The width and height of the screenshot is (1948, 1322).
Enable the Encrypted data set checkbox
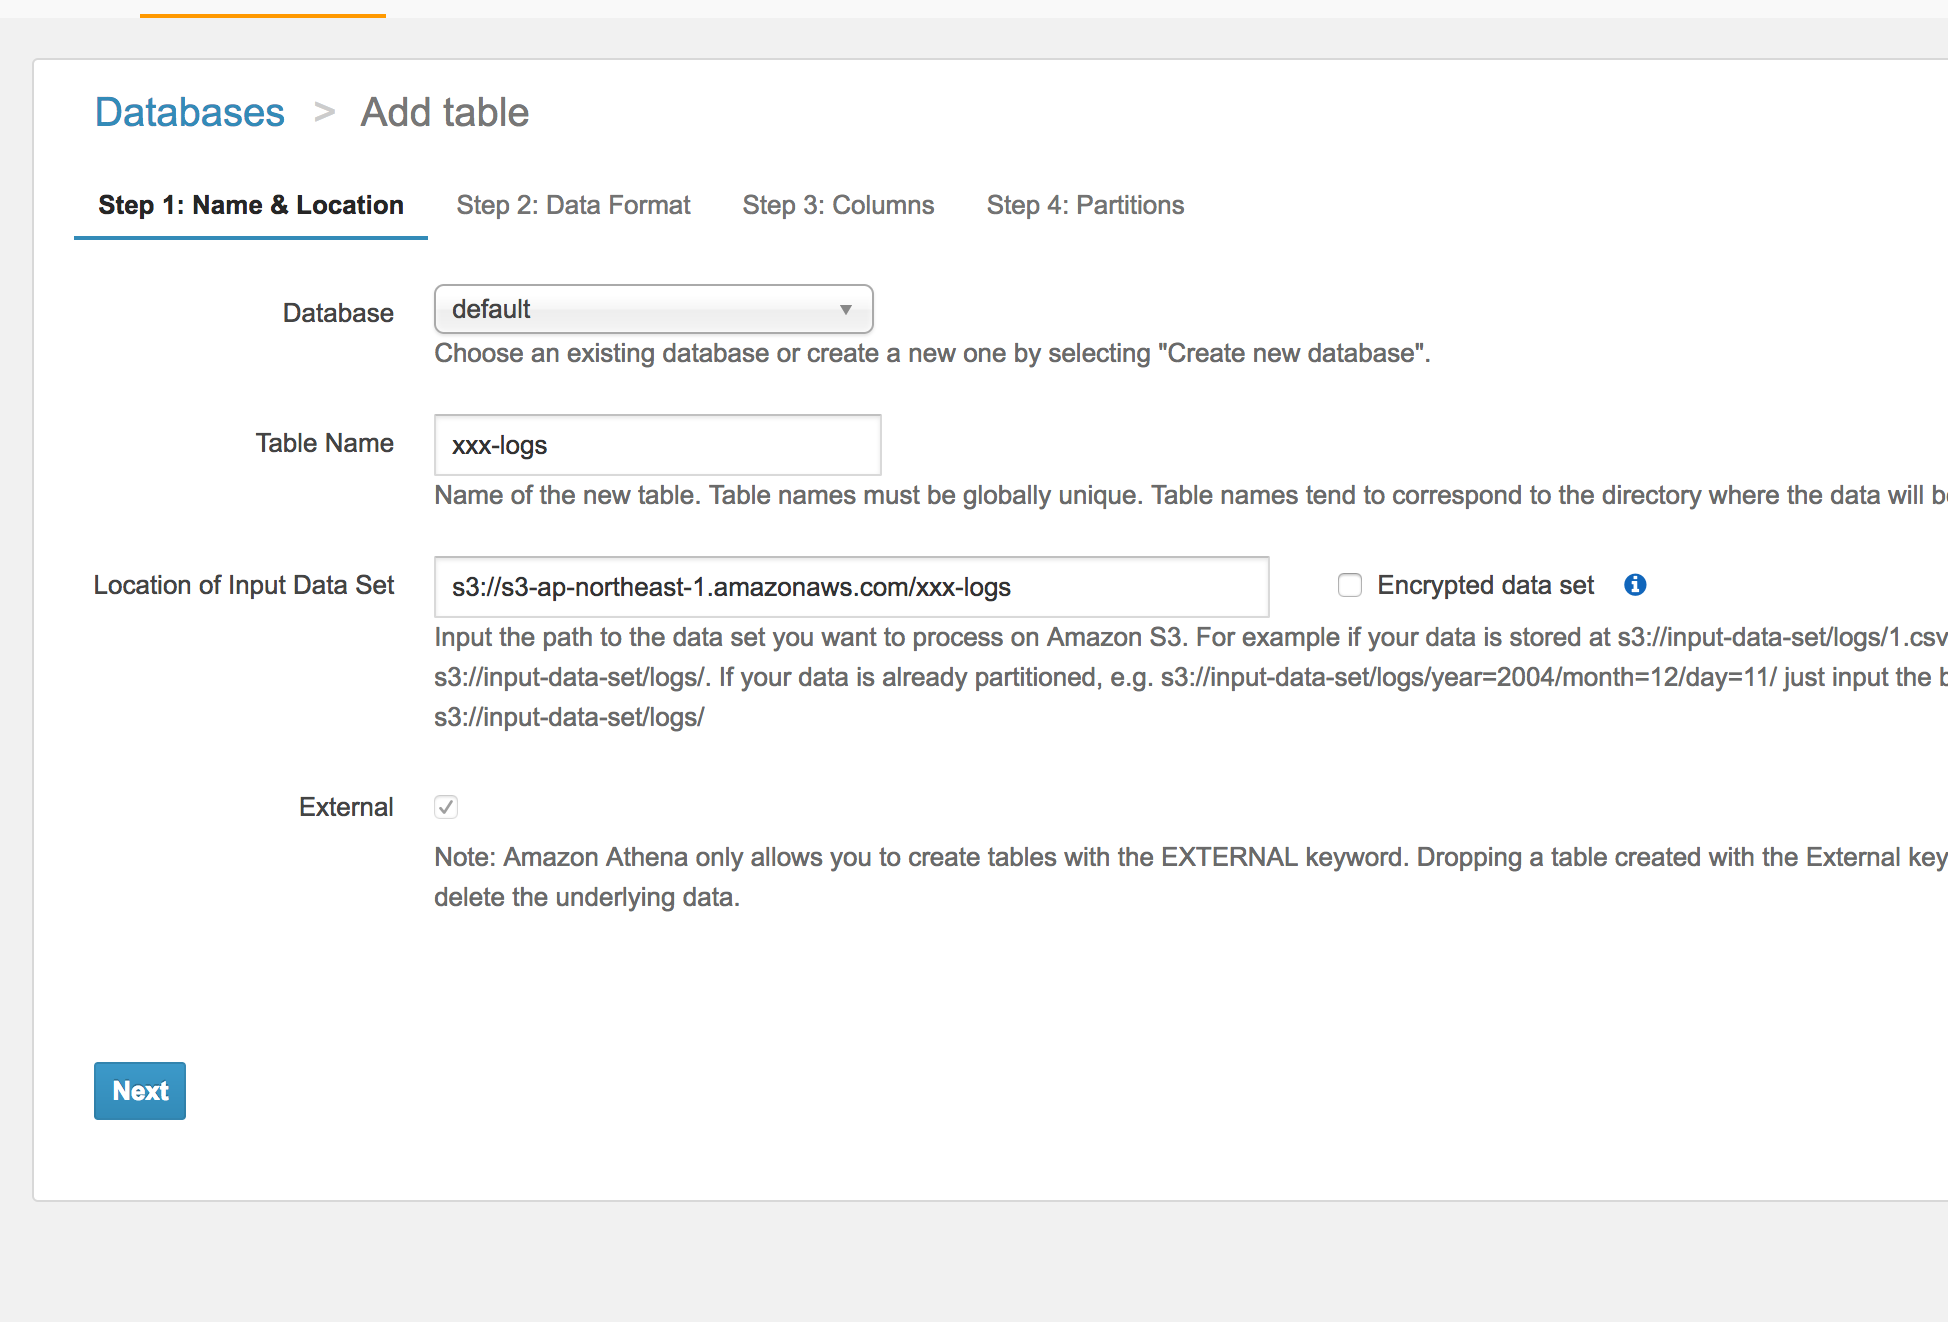click(x=1350, y=585)
